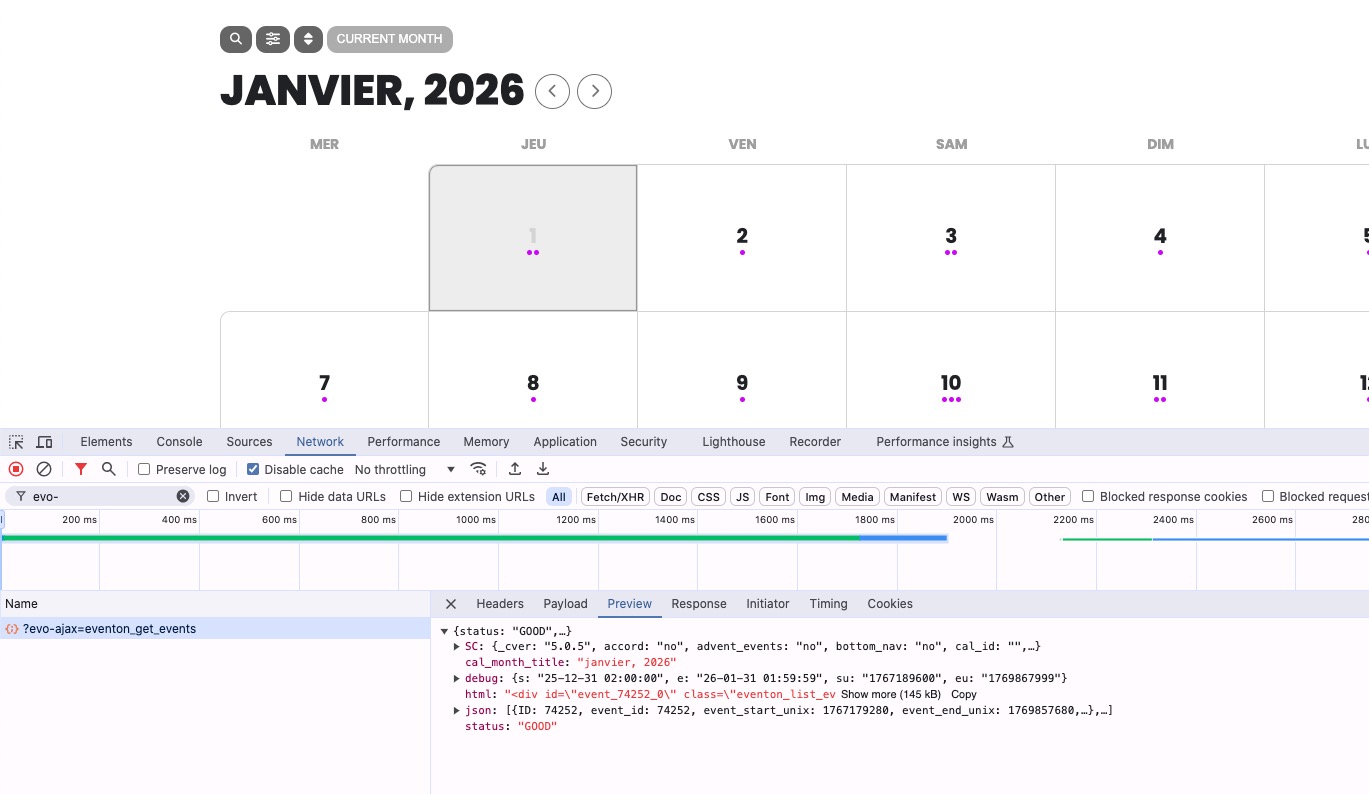Viewport: 1369px width, 794px height.
Task: Click the inspect element picker icon
Action: pos(16,442)
